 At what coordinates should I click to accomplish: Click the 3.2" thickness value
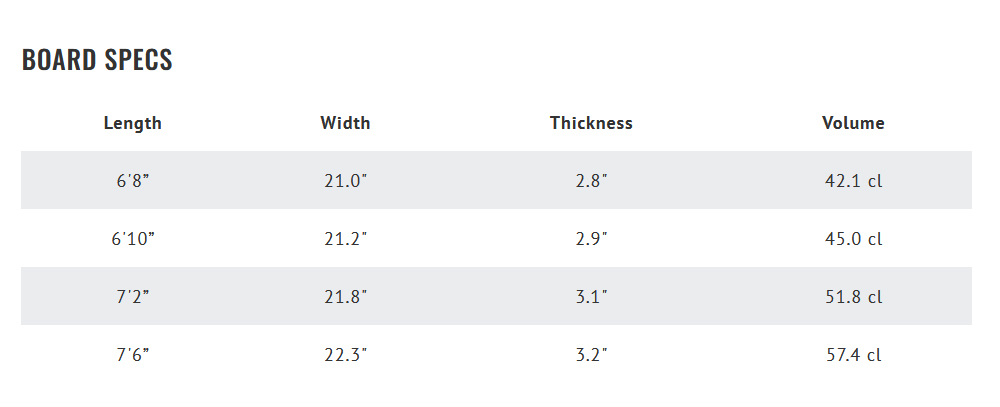(591, 355)
